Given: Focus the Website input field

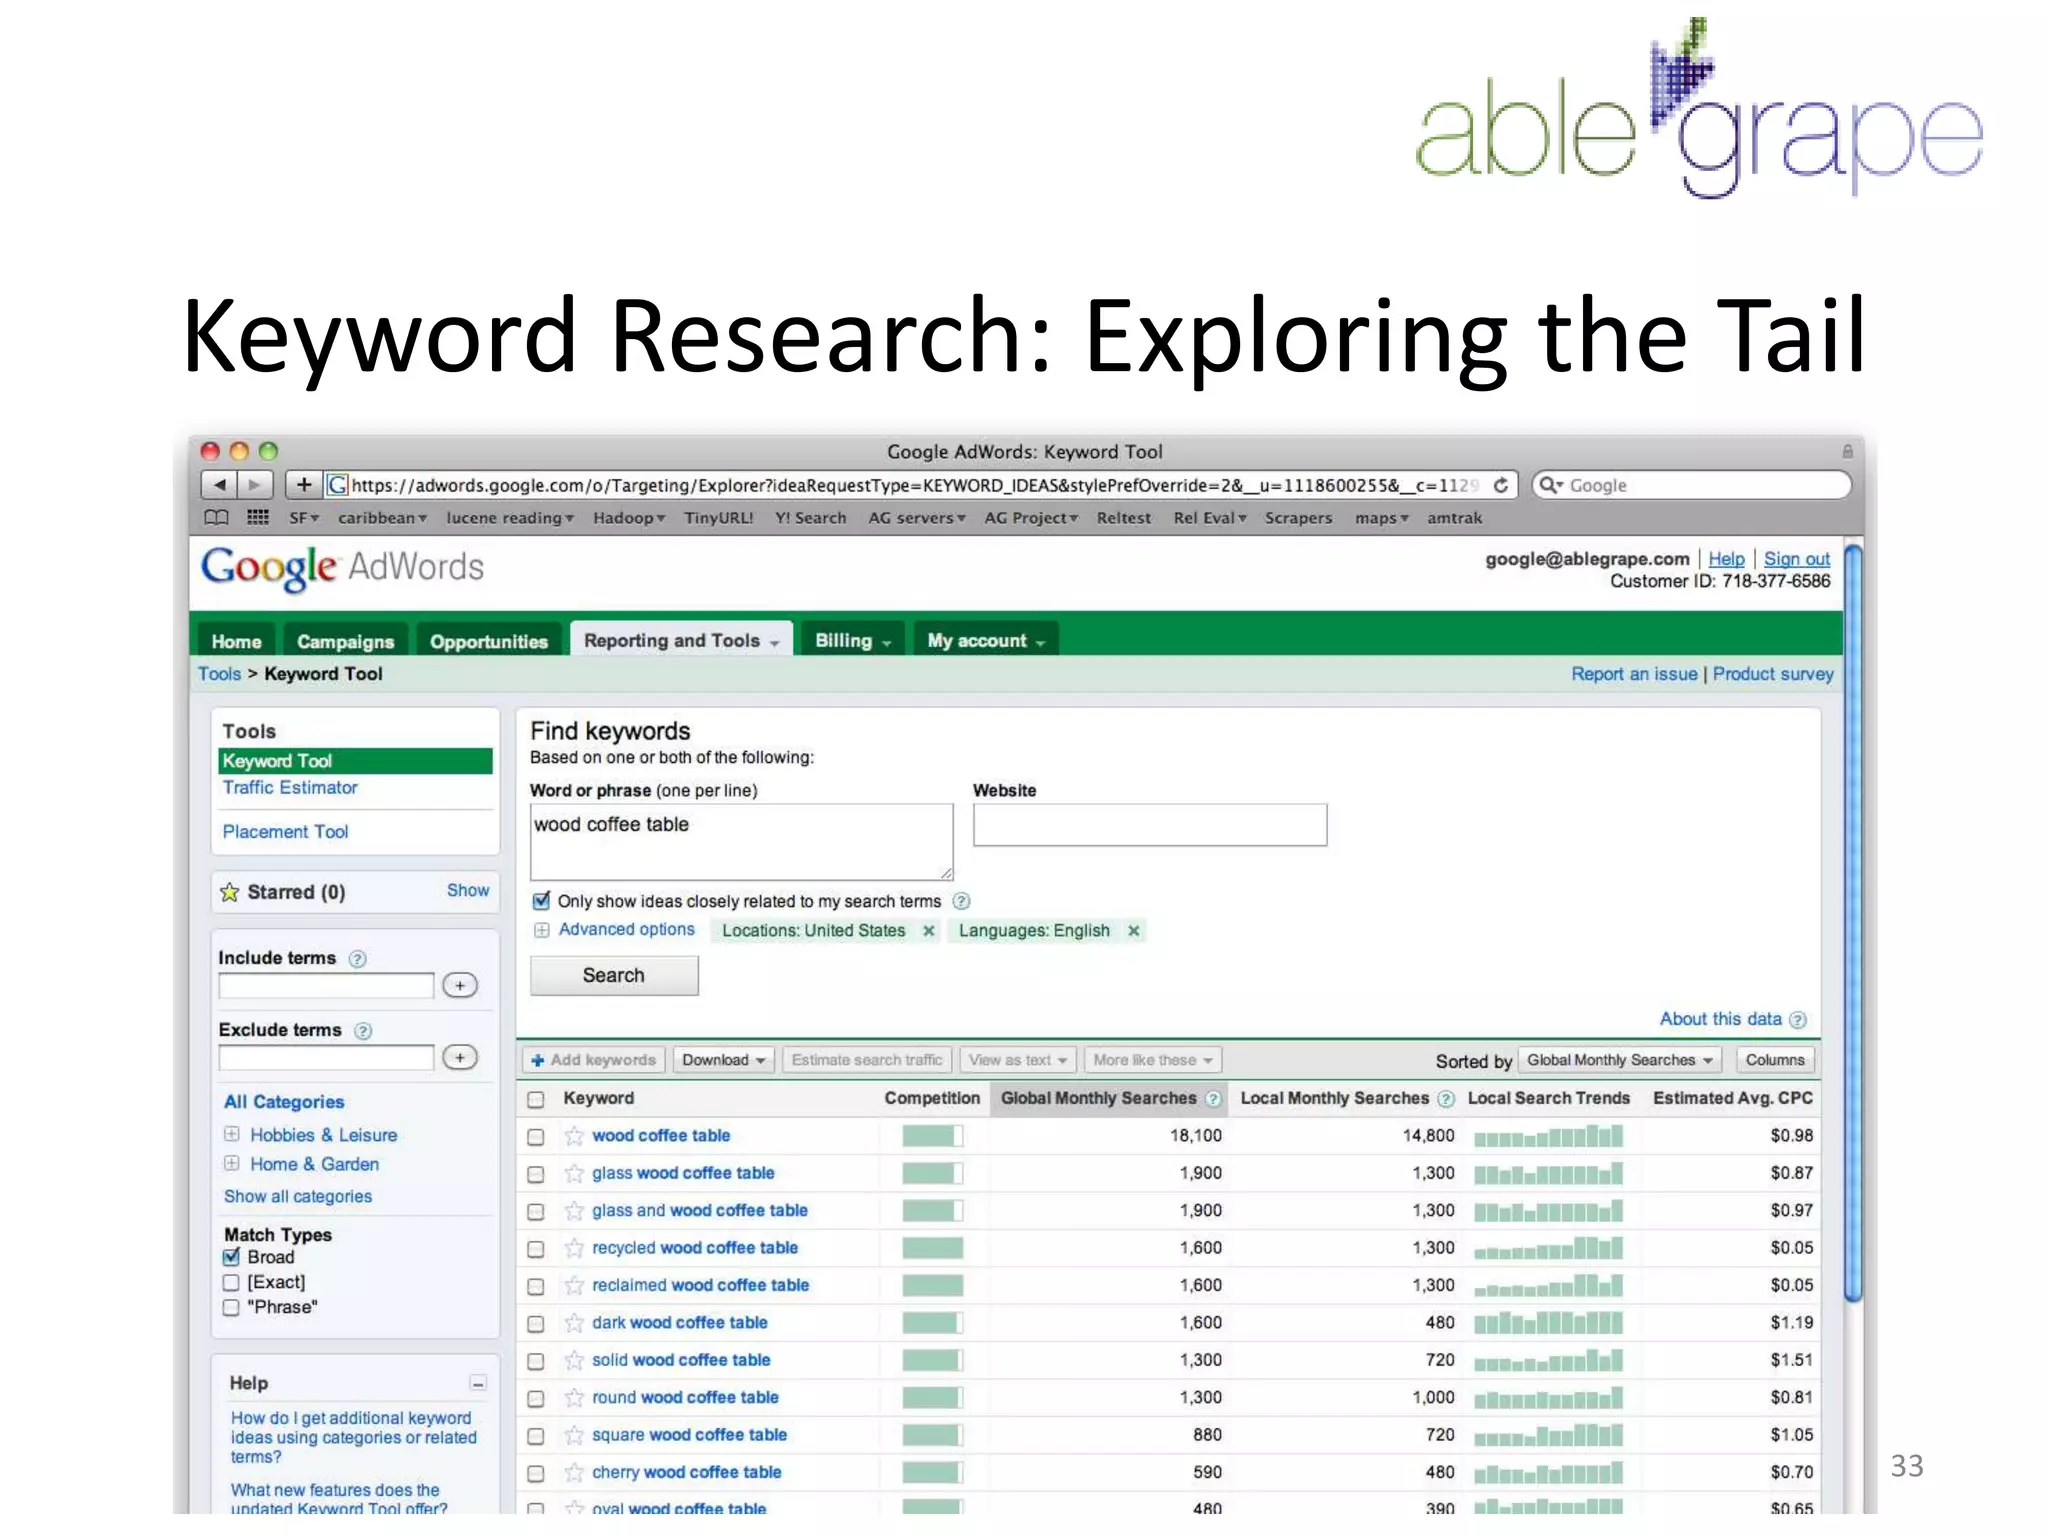Looking at the screenshot, I should pyautogui.click(x=1150, y=825).
